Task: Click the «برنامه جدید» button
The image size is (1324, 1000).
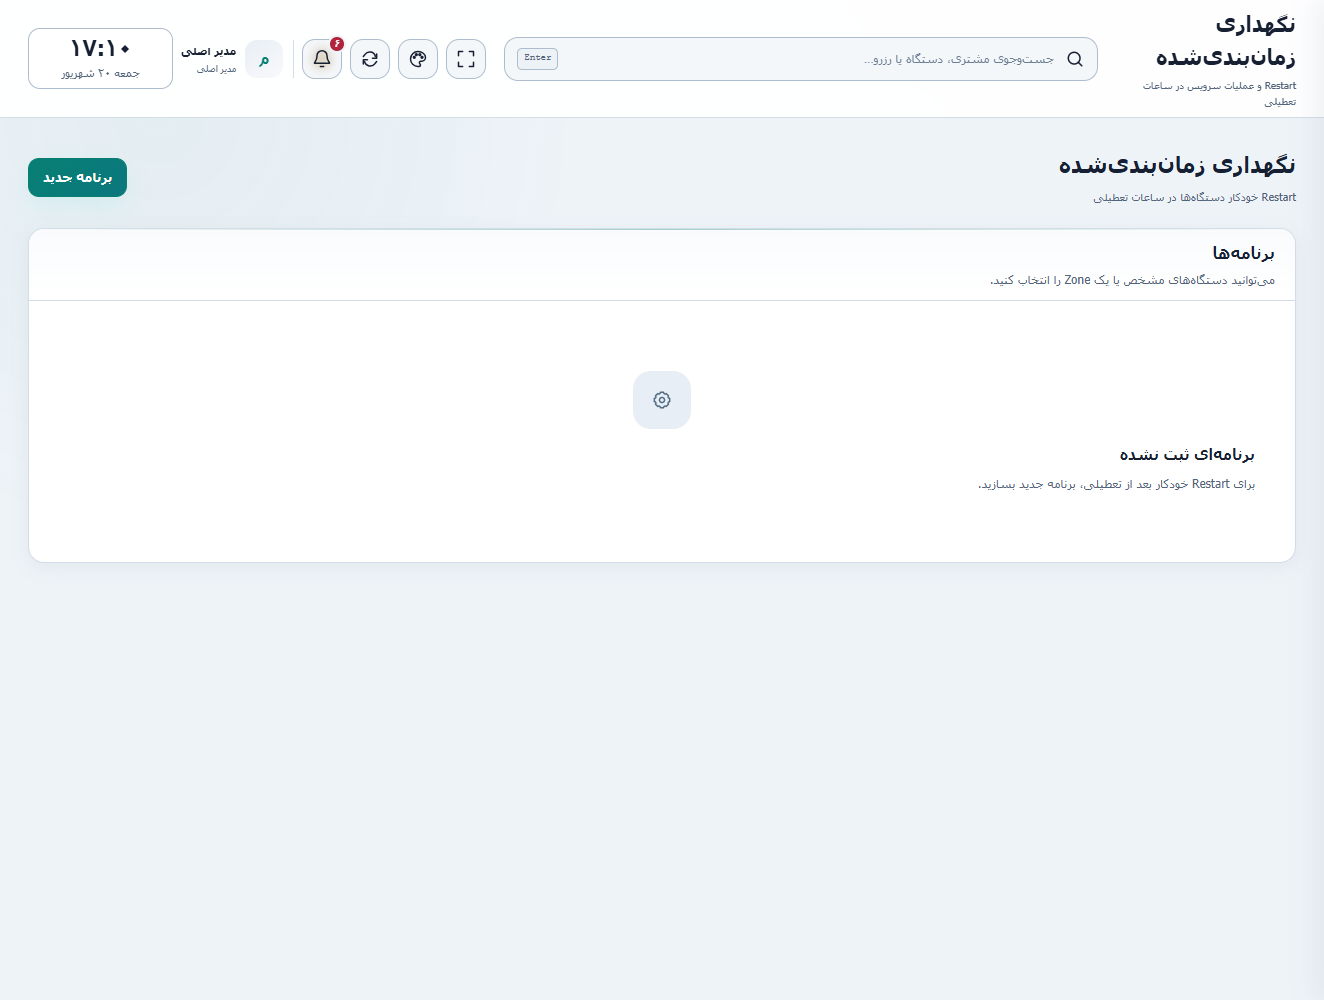Action: pyautogui.click(x=77, y=178)
